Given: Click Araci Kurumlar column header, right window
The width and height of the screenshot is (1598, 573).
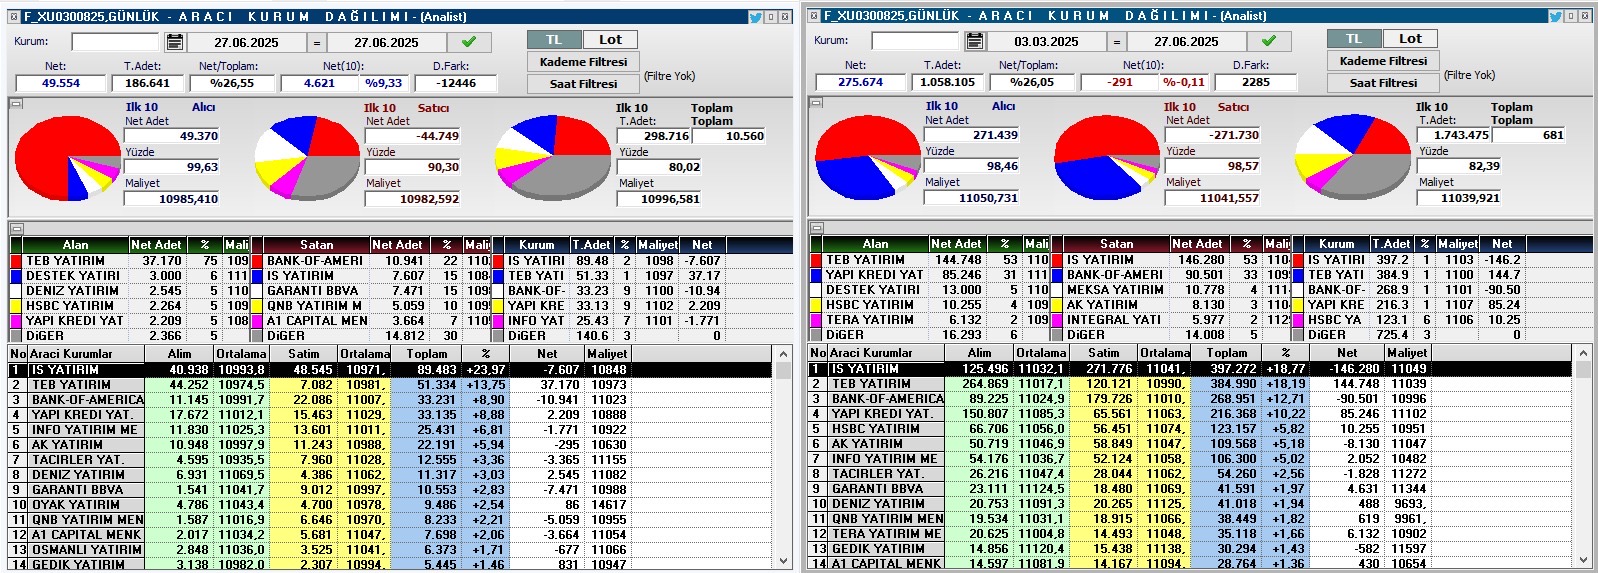Looking at the screenshot, I should (x=886, y=353).
